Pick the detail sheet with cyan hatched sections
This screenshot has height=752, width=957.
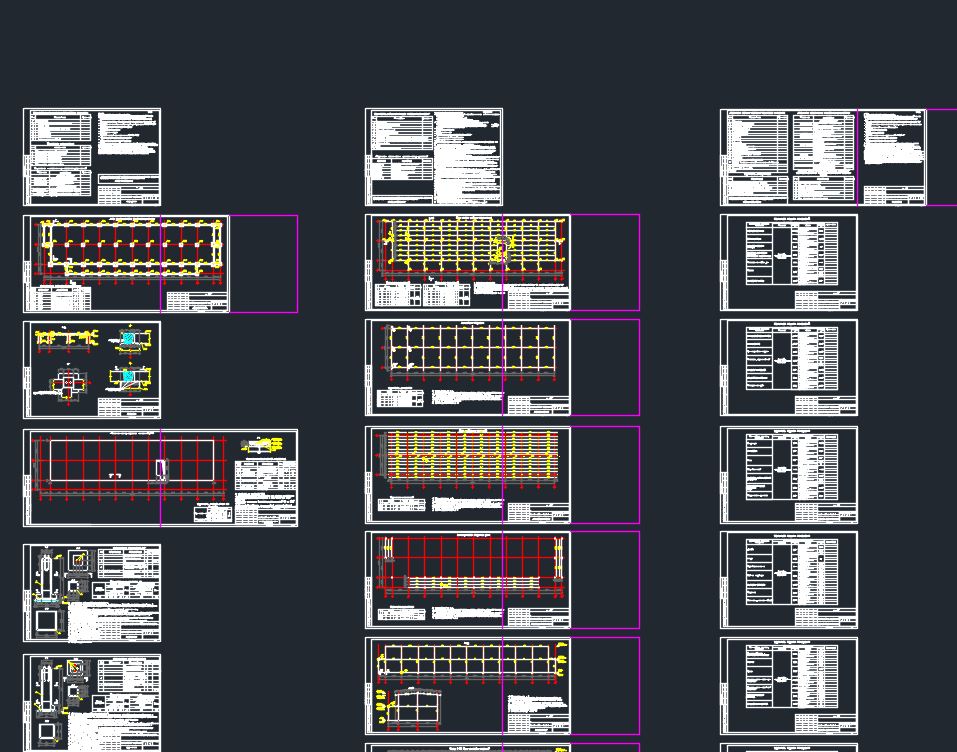[92, 370]
